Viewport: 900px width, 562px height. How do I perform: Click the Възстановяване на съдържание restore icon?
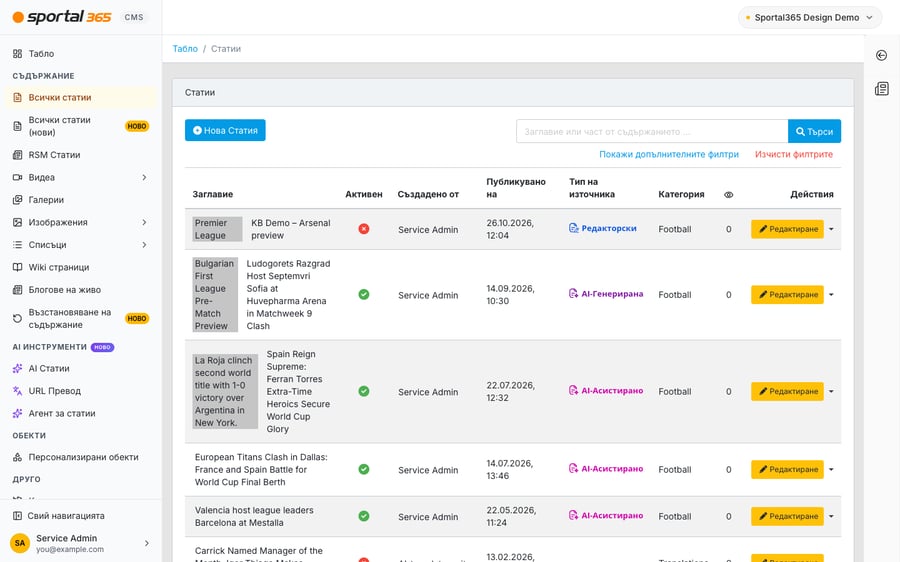click(x=17, y=318)
